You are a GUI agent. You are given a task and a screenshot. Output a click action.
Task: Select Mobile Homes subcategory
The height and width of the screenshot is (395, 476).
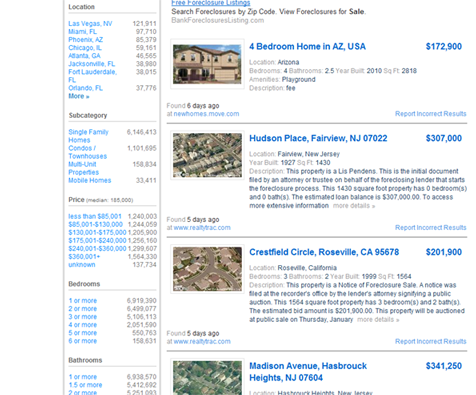pos(90,180)
